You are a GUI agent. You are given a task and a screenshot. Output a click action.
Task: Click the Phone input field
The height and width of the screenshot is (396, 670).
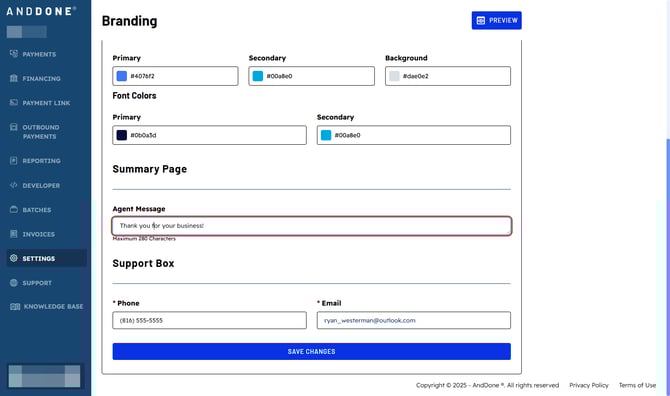209,320
